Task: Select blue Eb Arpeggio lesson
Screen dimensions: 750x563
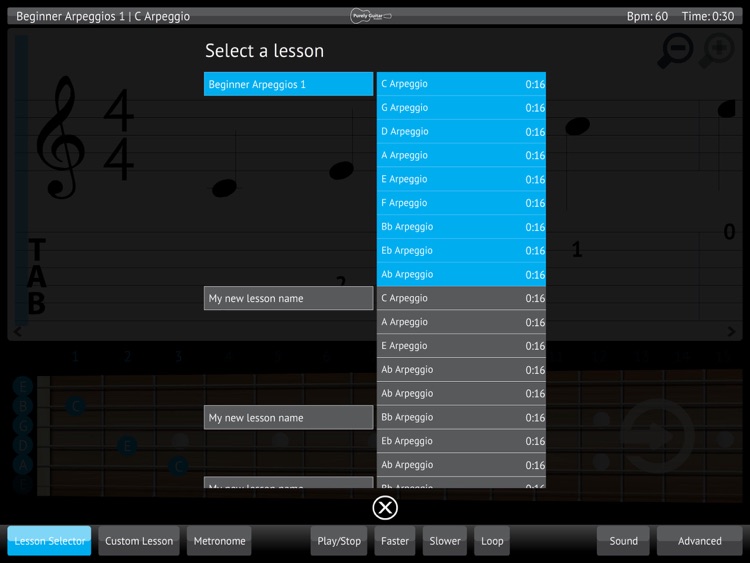Action: tap(461, 251)
